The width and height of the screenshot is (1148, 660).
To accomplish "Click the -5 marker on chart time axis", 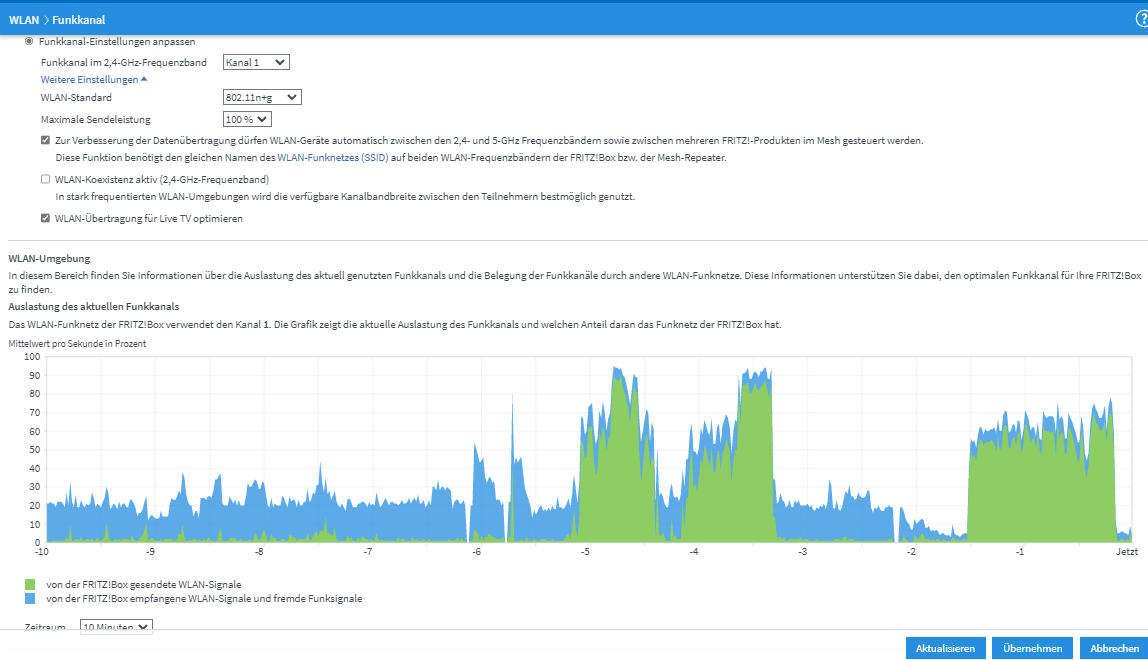I will click(x=585, y=552).
